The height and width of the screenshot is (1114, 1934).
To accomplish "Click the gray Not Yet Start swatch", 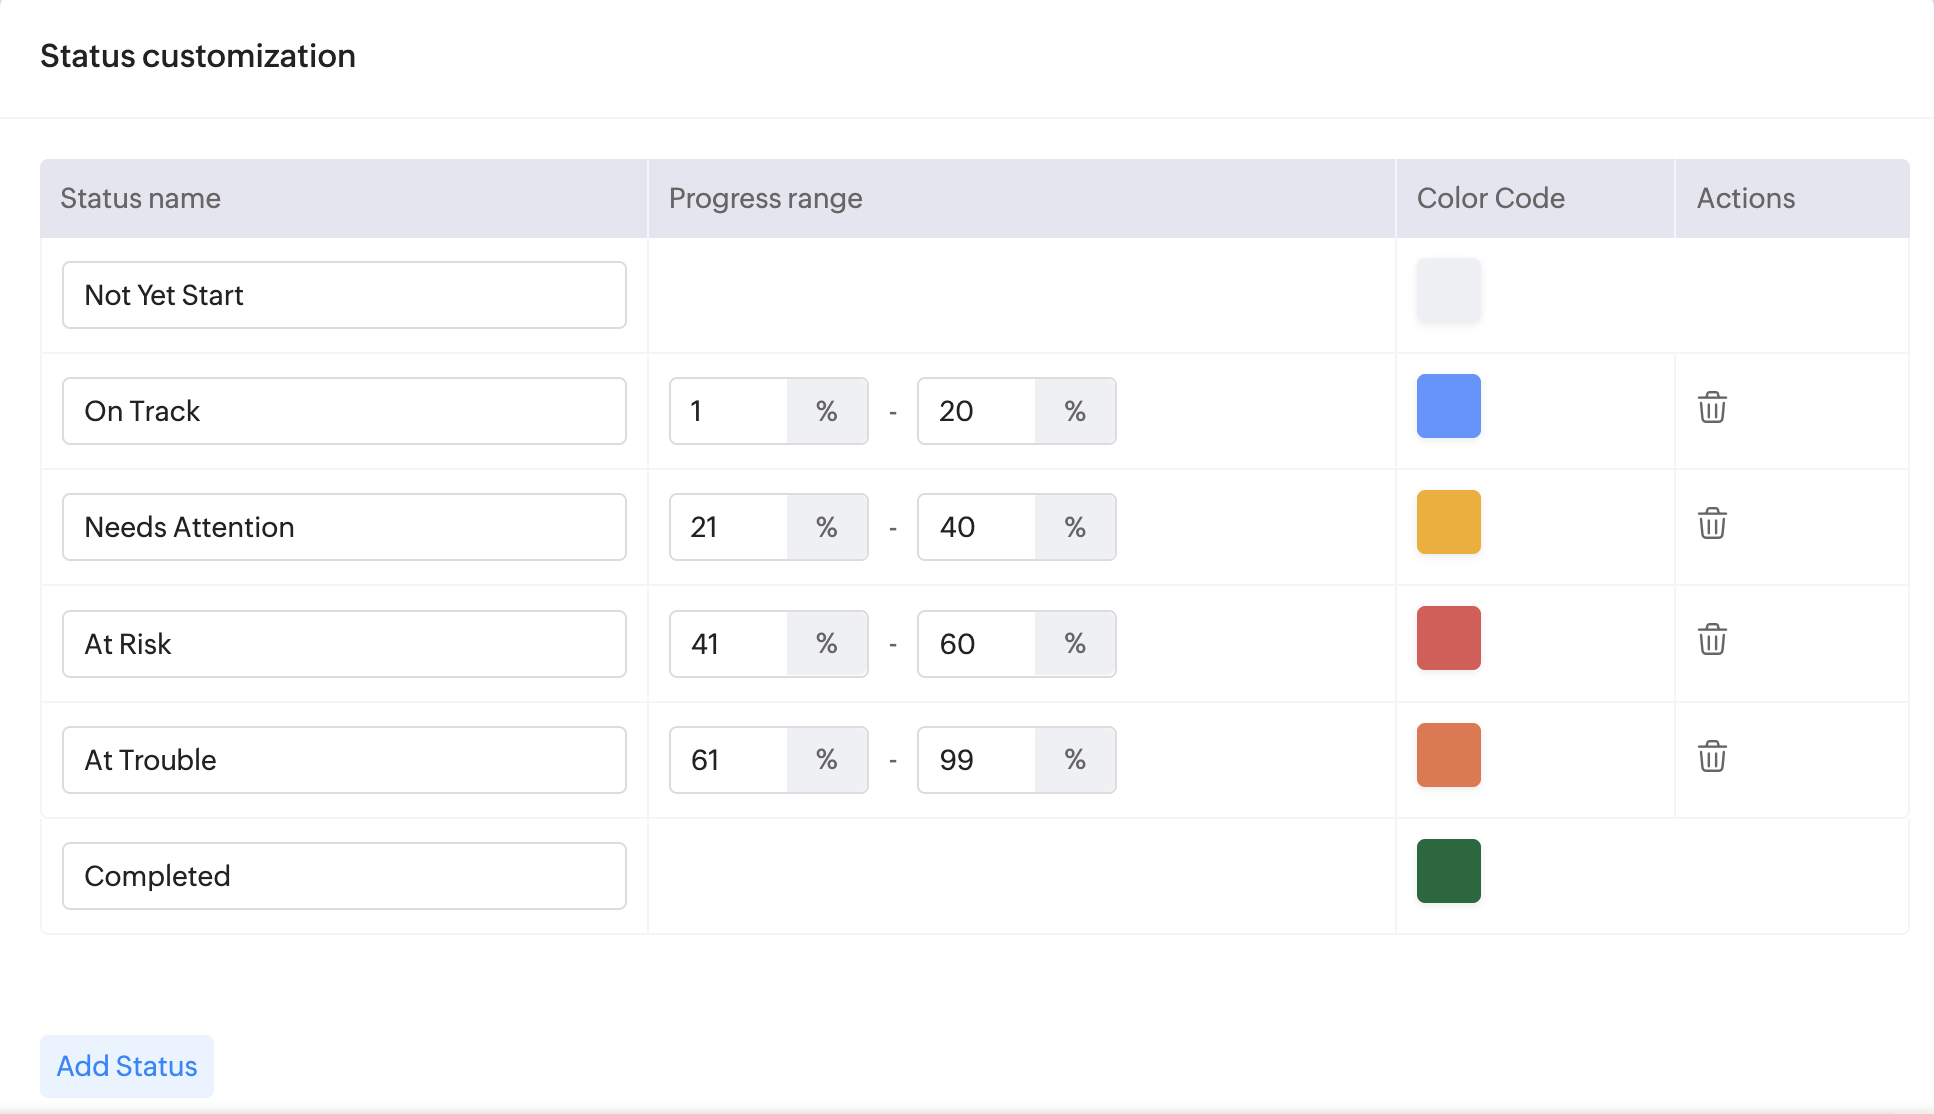I will click(x=1448, y=291).
